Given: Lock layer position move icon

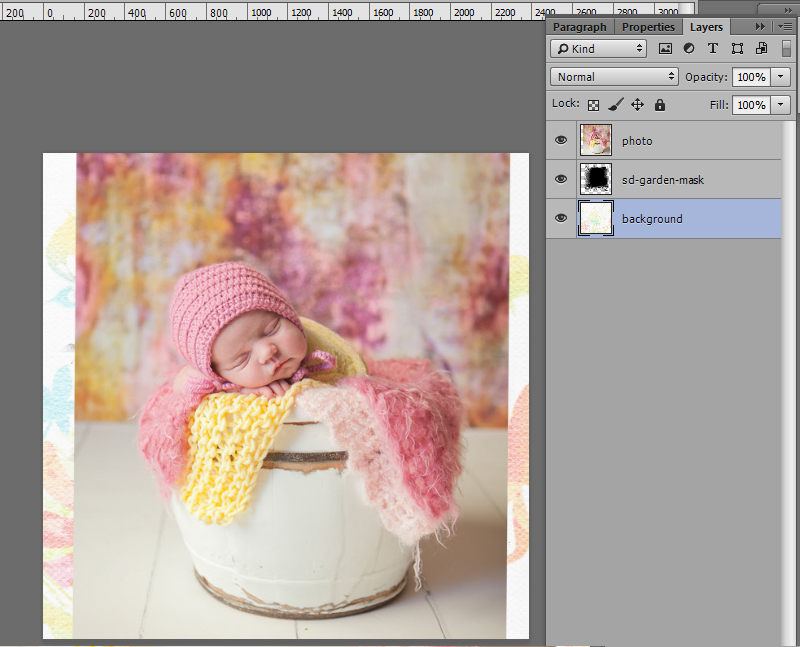Looking at the screenshot, I should [637, 105].
